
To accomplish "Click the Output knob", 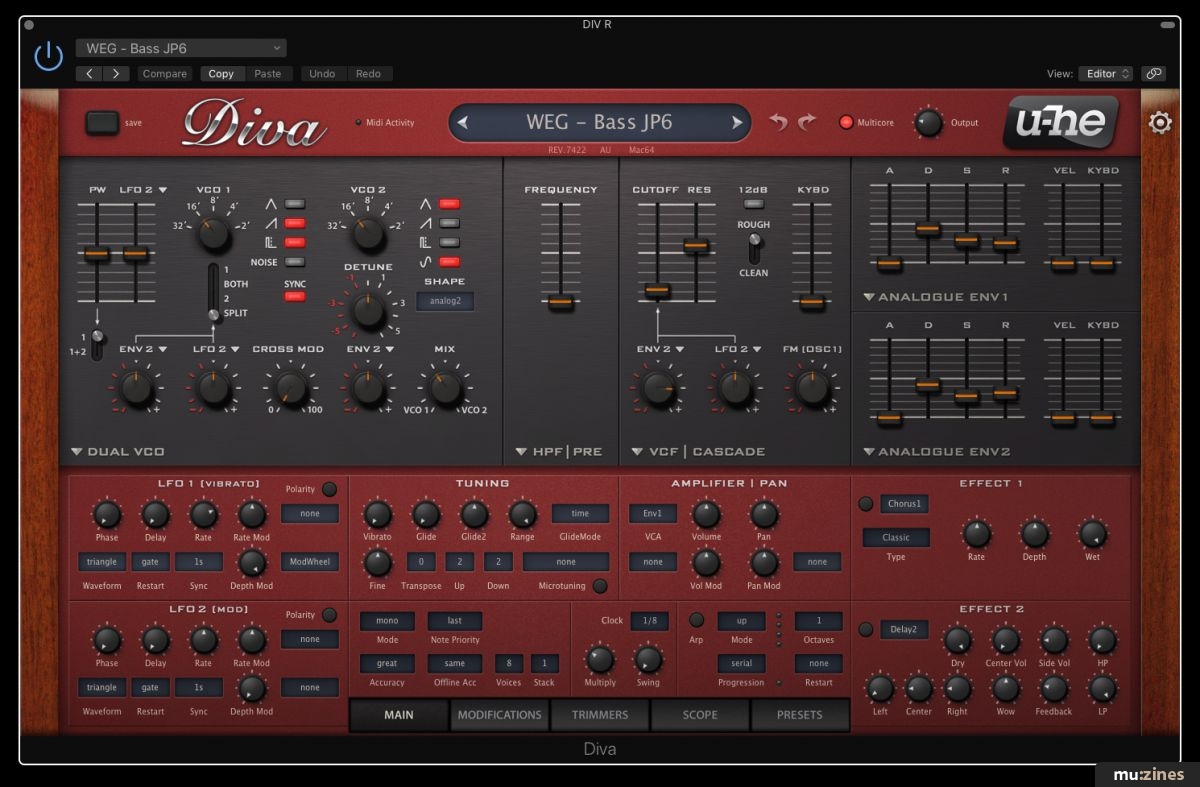I will point(929,123).
